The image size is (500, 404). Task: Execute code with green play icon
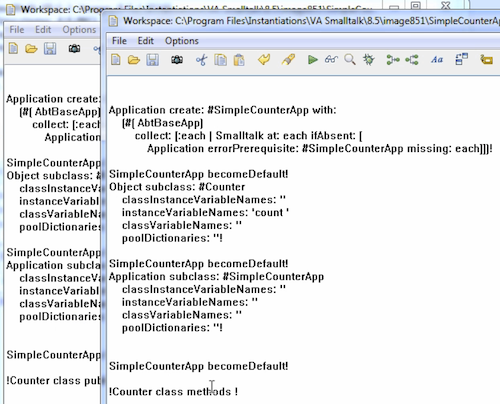pyautogui.click(x=312, y=60)
